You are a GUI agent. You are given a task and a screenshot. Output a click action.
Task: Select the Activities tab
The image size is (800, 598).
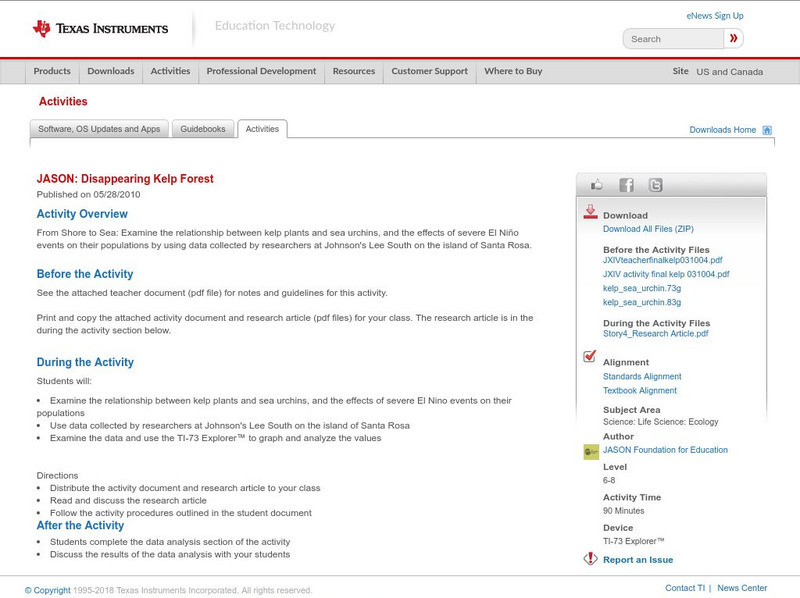pos(262,129)
